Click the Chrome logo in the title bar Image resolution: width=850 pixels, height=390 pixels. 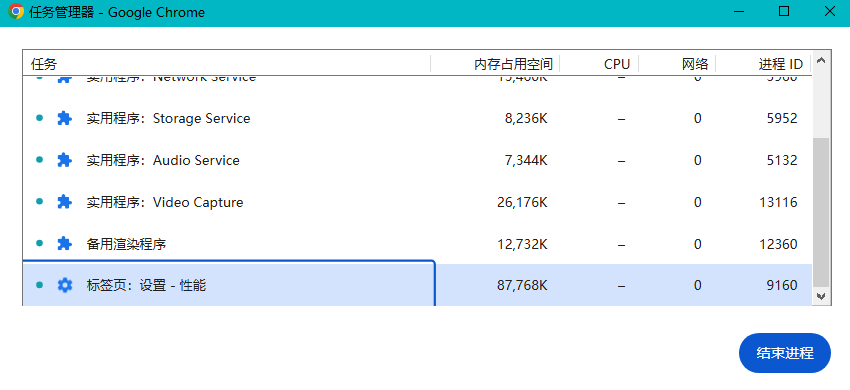[x=16, y=12]
